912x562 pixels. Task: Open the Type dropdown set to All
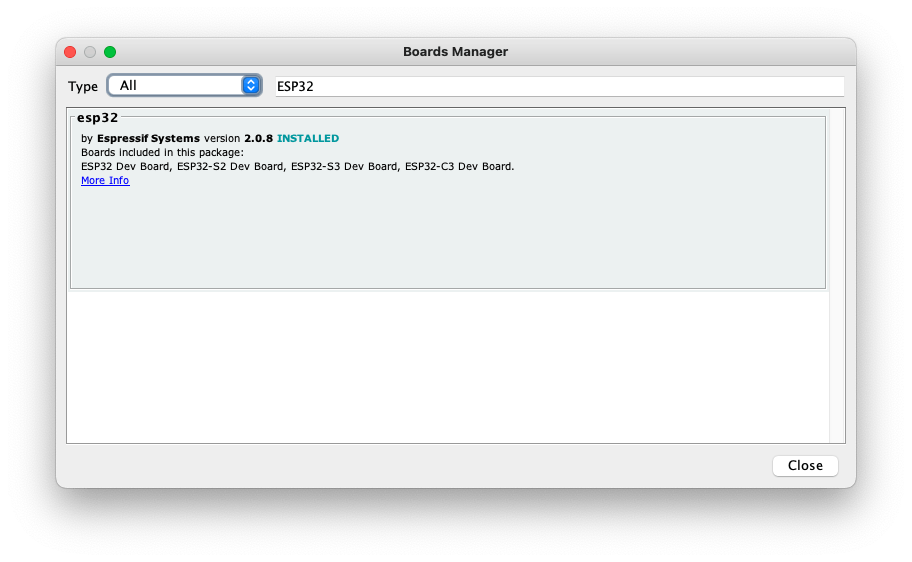(184, 86)
